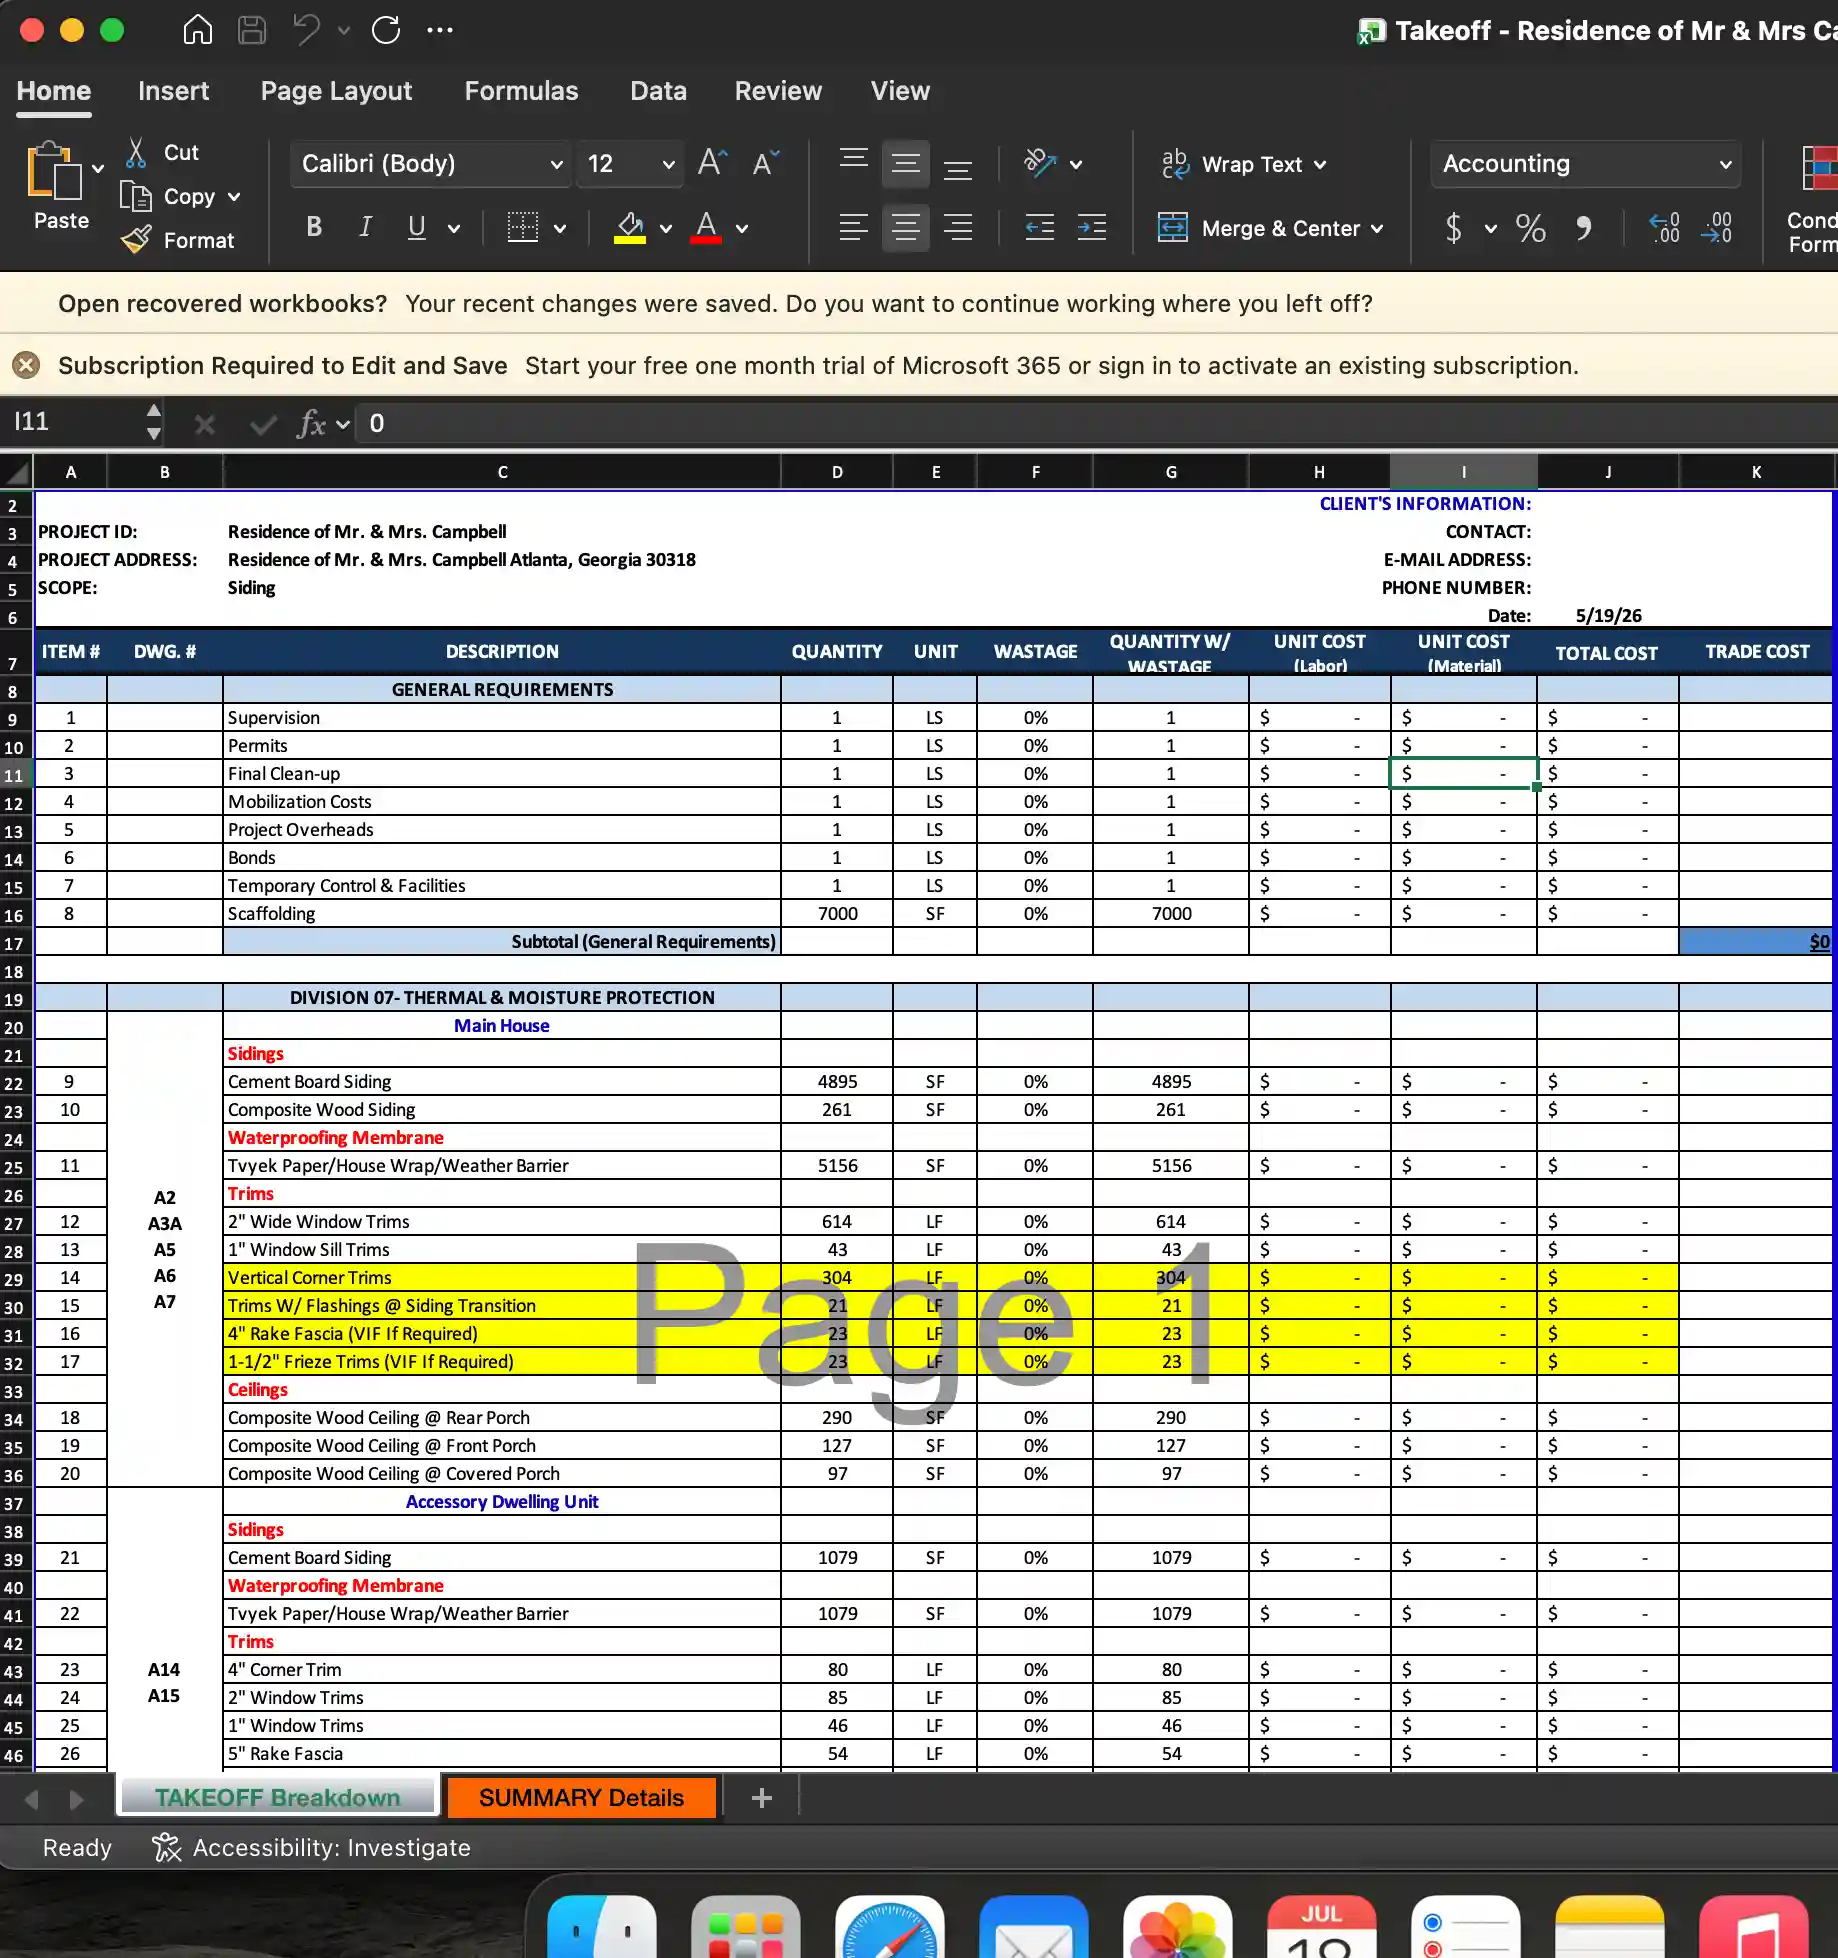Copy the selected cells
This screenshot has width=1838, height=1958.
[x=168, y=196]
